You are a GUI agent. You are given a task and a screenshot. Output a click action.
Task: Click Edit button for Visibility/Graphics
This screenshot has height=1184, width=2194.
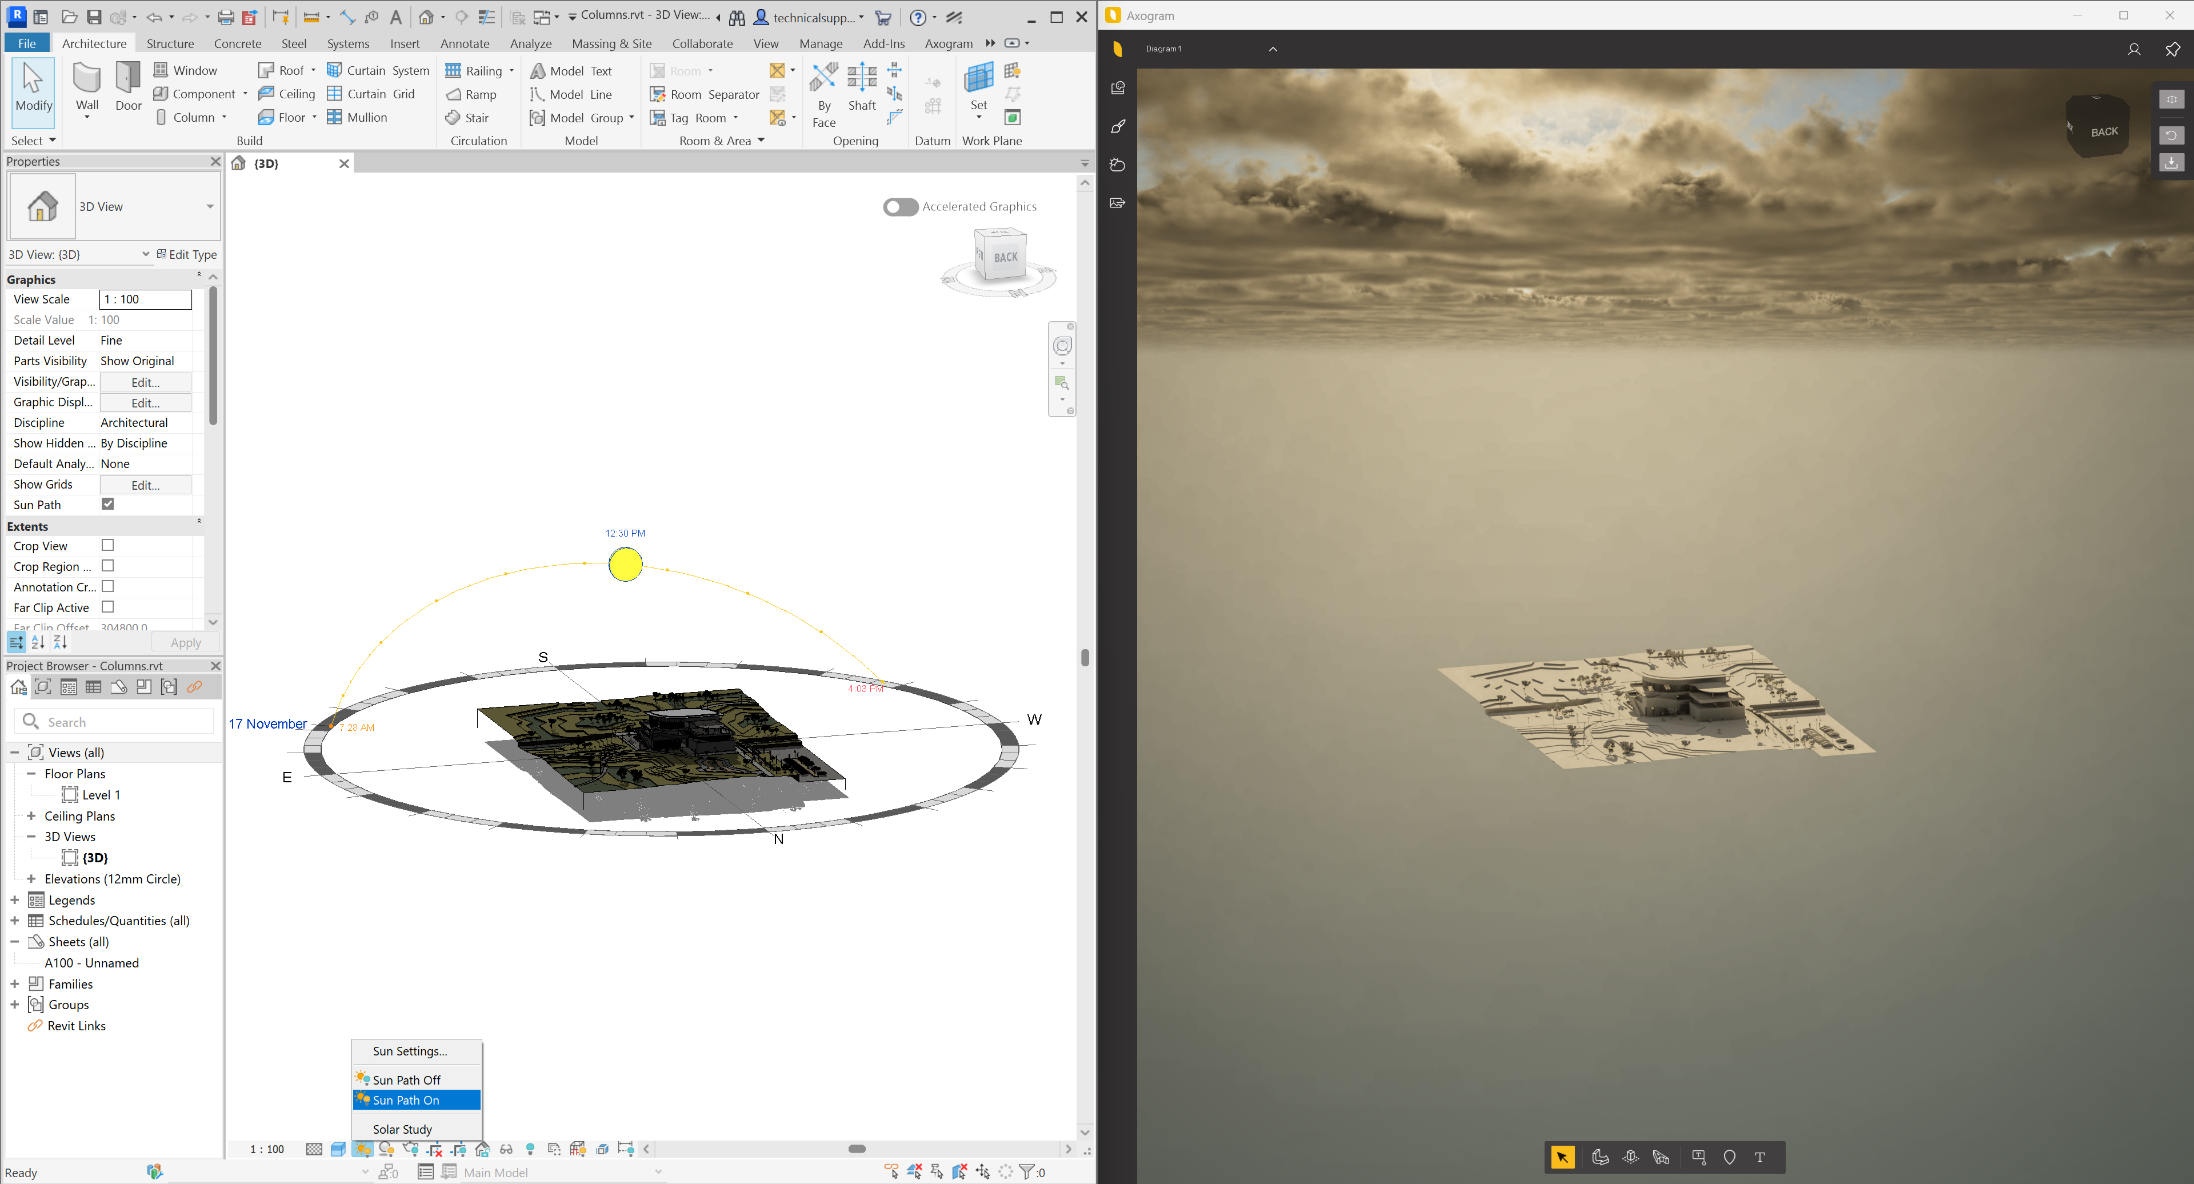pyautogui.click(x=145, y=382)
